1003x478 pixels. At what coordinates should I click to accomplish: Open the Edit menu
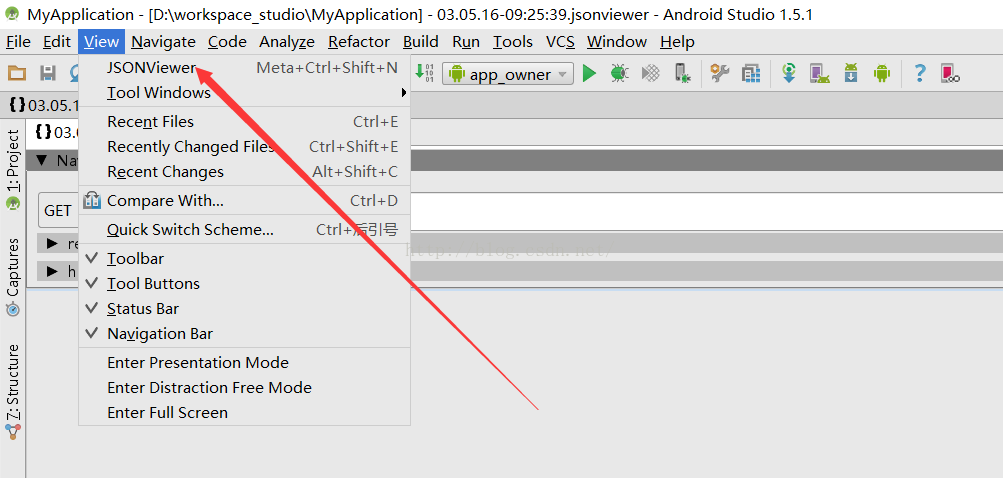click(57, 42)
